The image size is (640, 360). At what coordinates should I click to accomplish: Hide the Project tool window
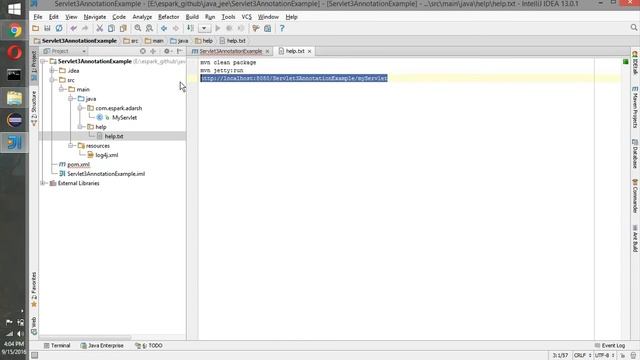tap(180, 51)
